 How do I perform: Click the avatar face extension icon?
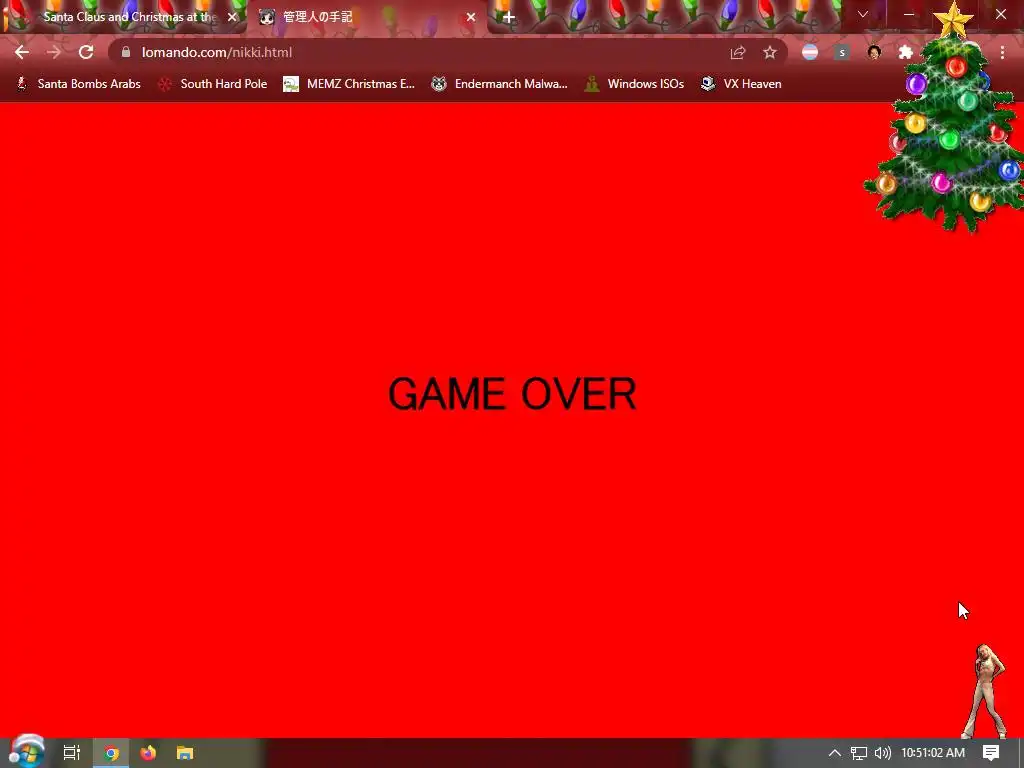pos(874,52)
